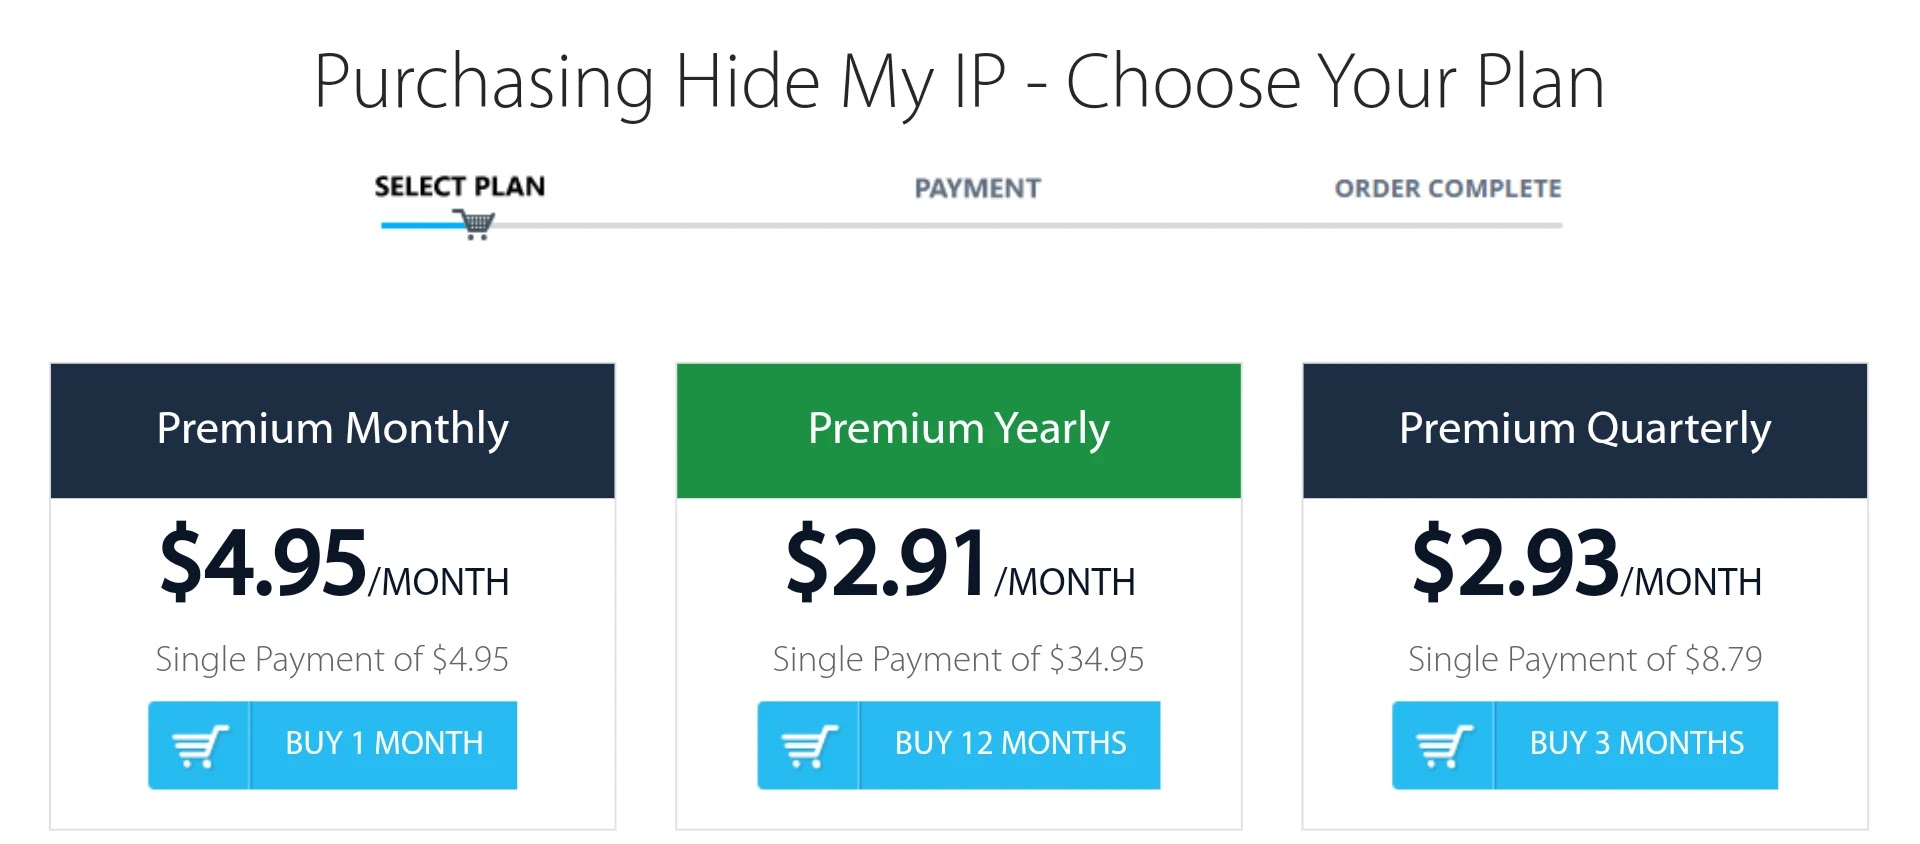Go to the PAYMENT step

[977, 188]
